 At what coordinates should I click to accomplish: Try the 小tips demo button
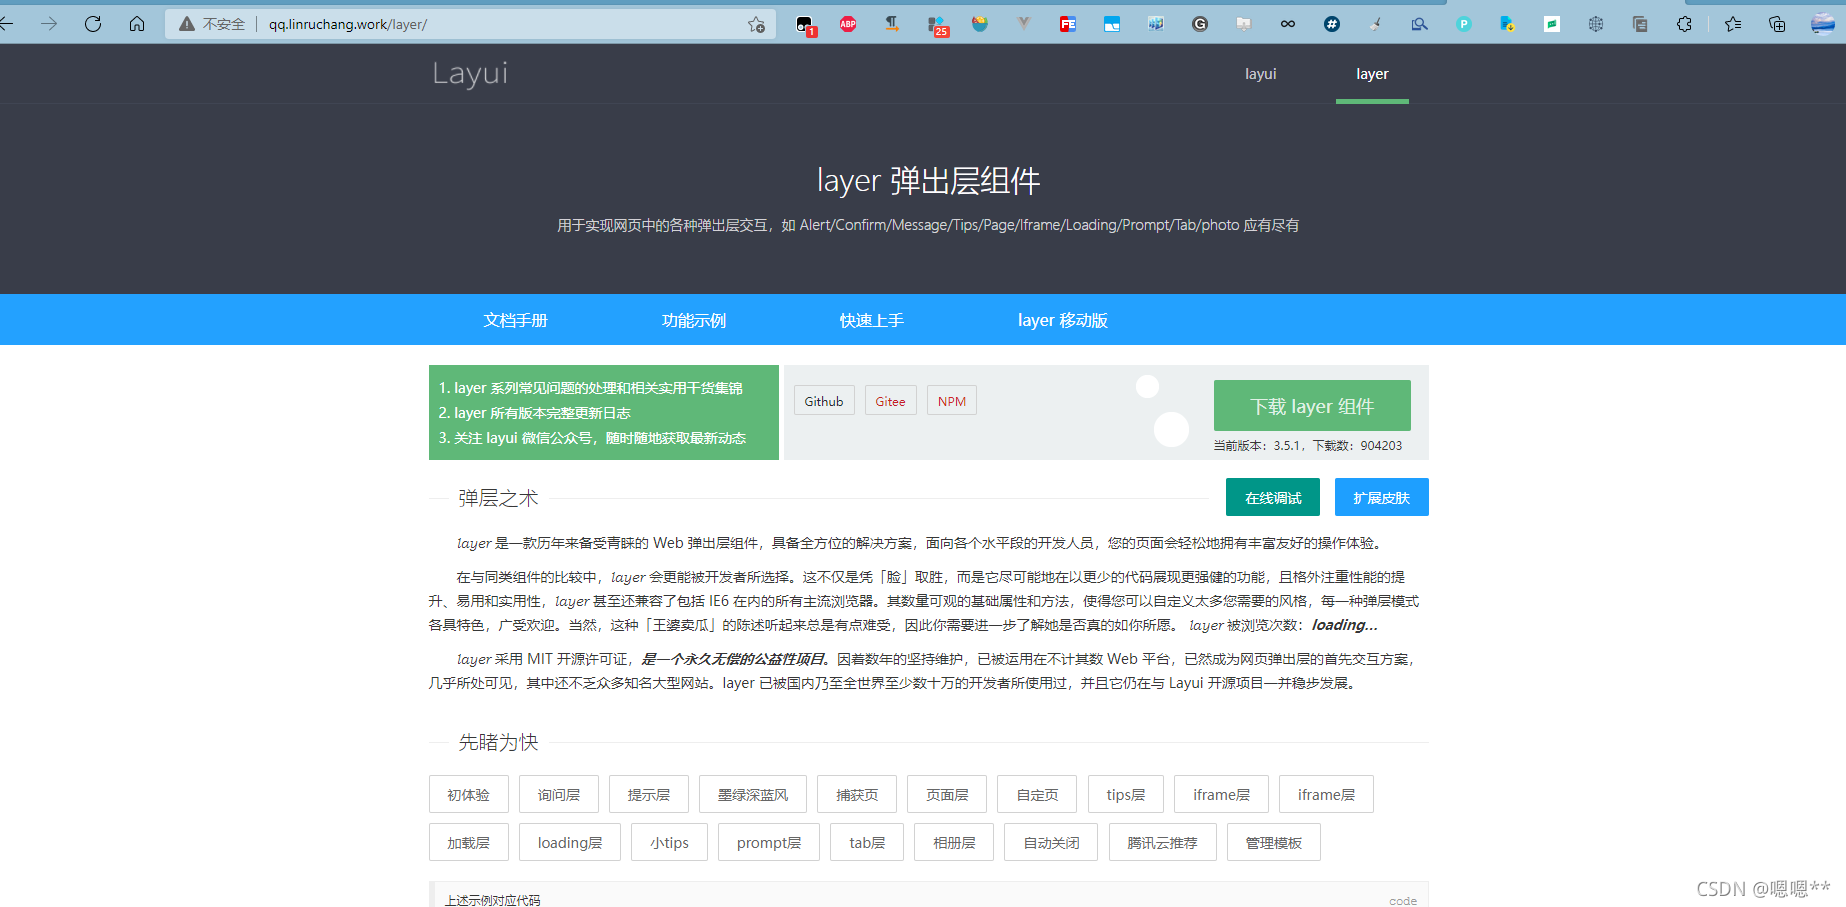coord(670,842)
